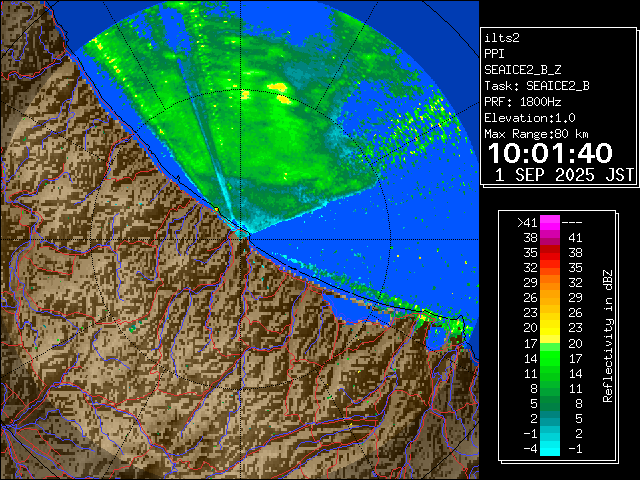640x480 pixels.
Task: Click the vertical Reflectivity in dBZ label
Action: (x=606, y=335)
